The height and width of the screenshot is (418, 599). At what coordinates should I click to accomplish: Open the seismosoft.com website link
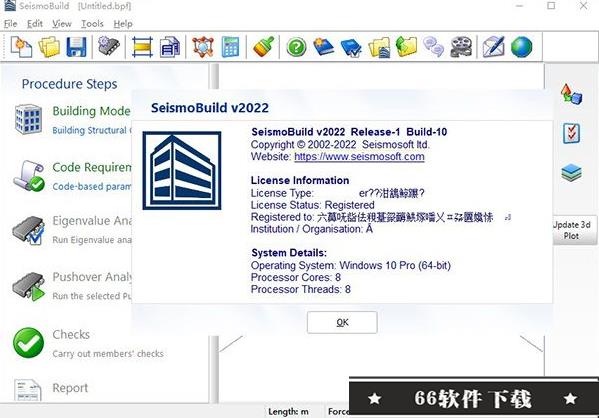(x=359, y=157)
